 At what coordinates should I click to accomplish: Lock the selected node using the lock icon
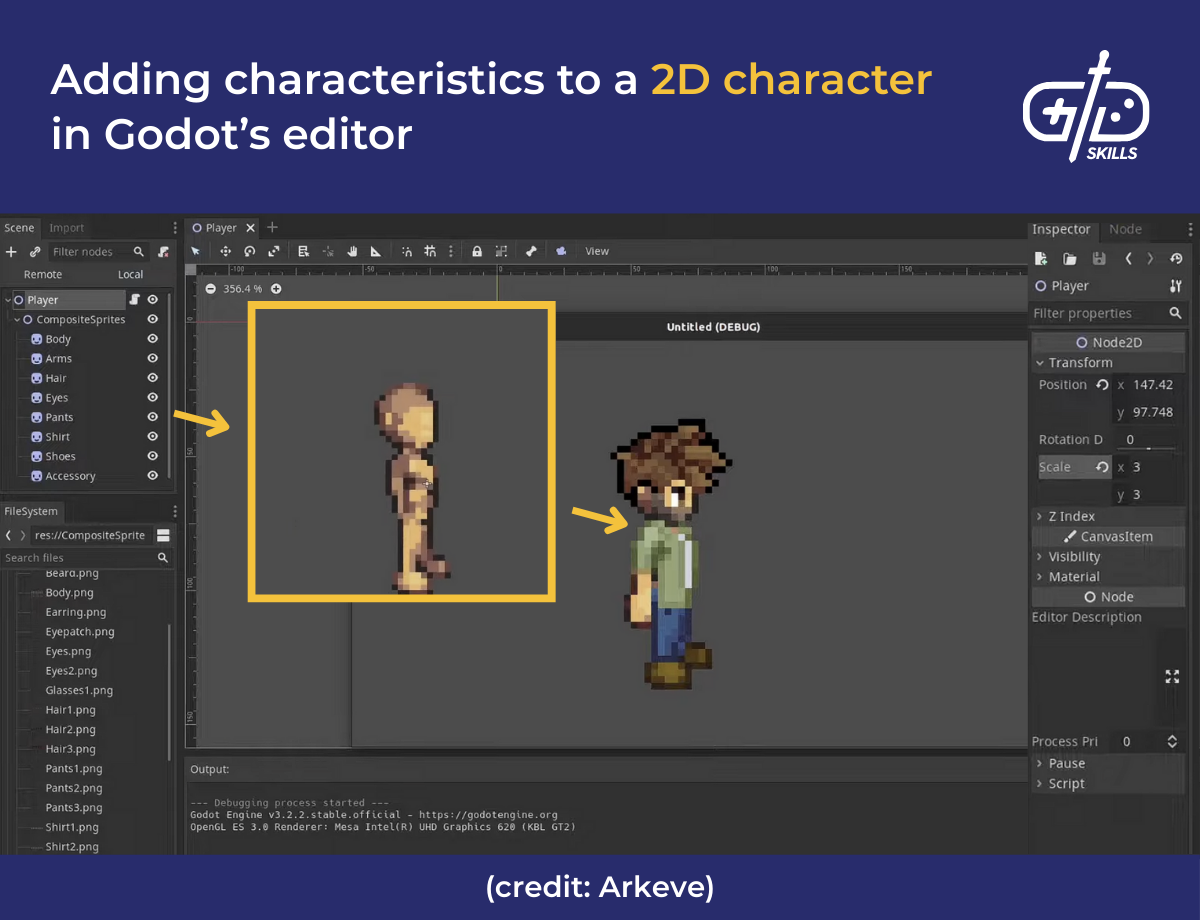coord(477,251)
